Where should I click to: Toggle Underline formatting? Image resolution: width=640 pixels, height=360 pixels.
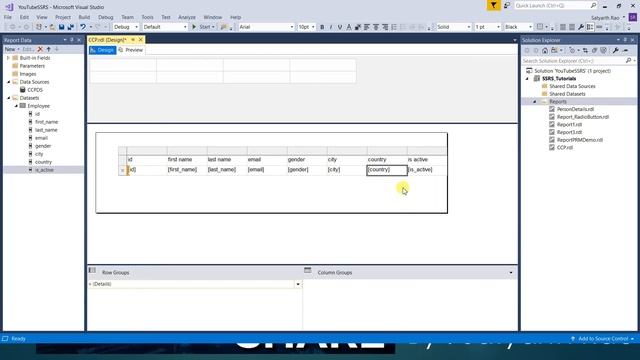(x=340, y=27)
